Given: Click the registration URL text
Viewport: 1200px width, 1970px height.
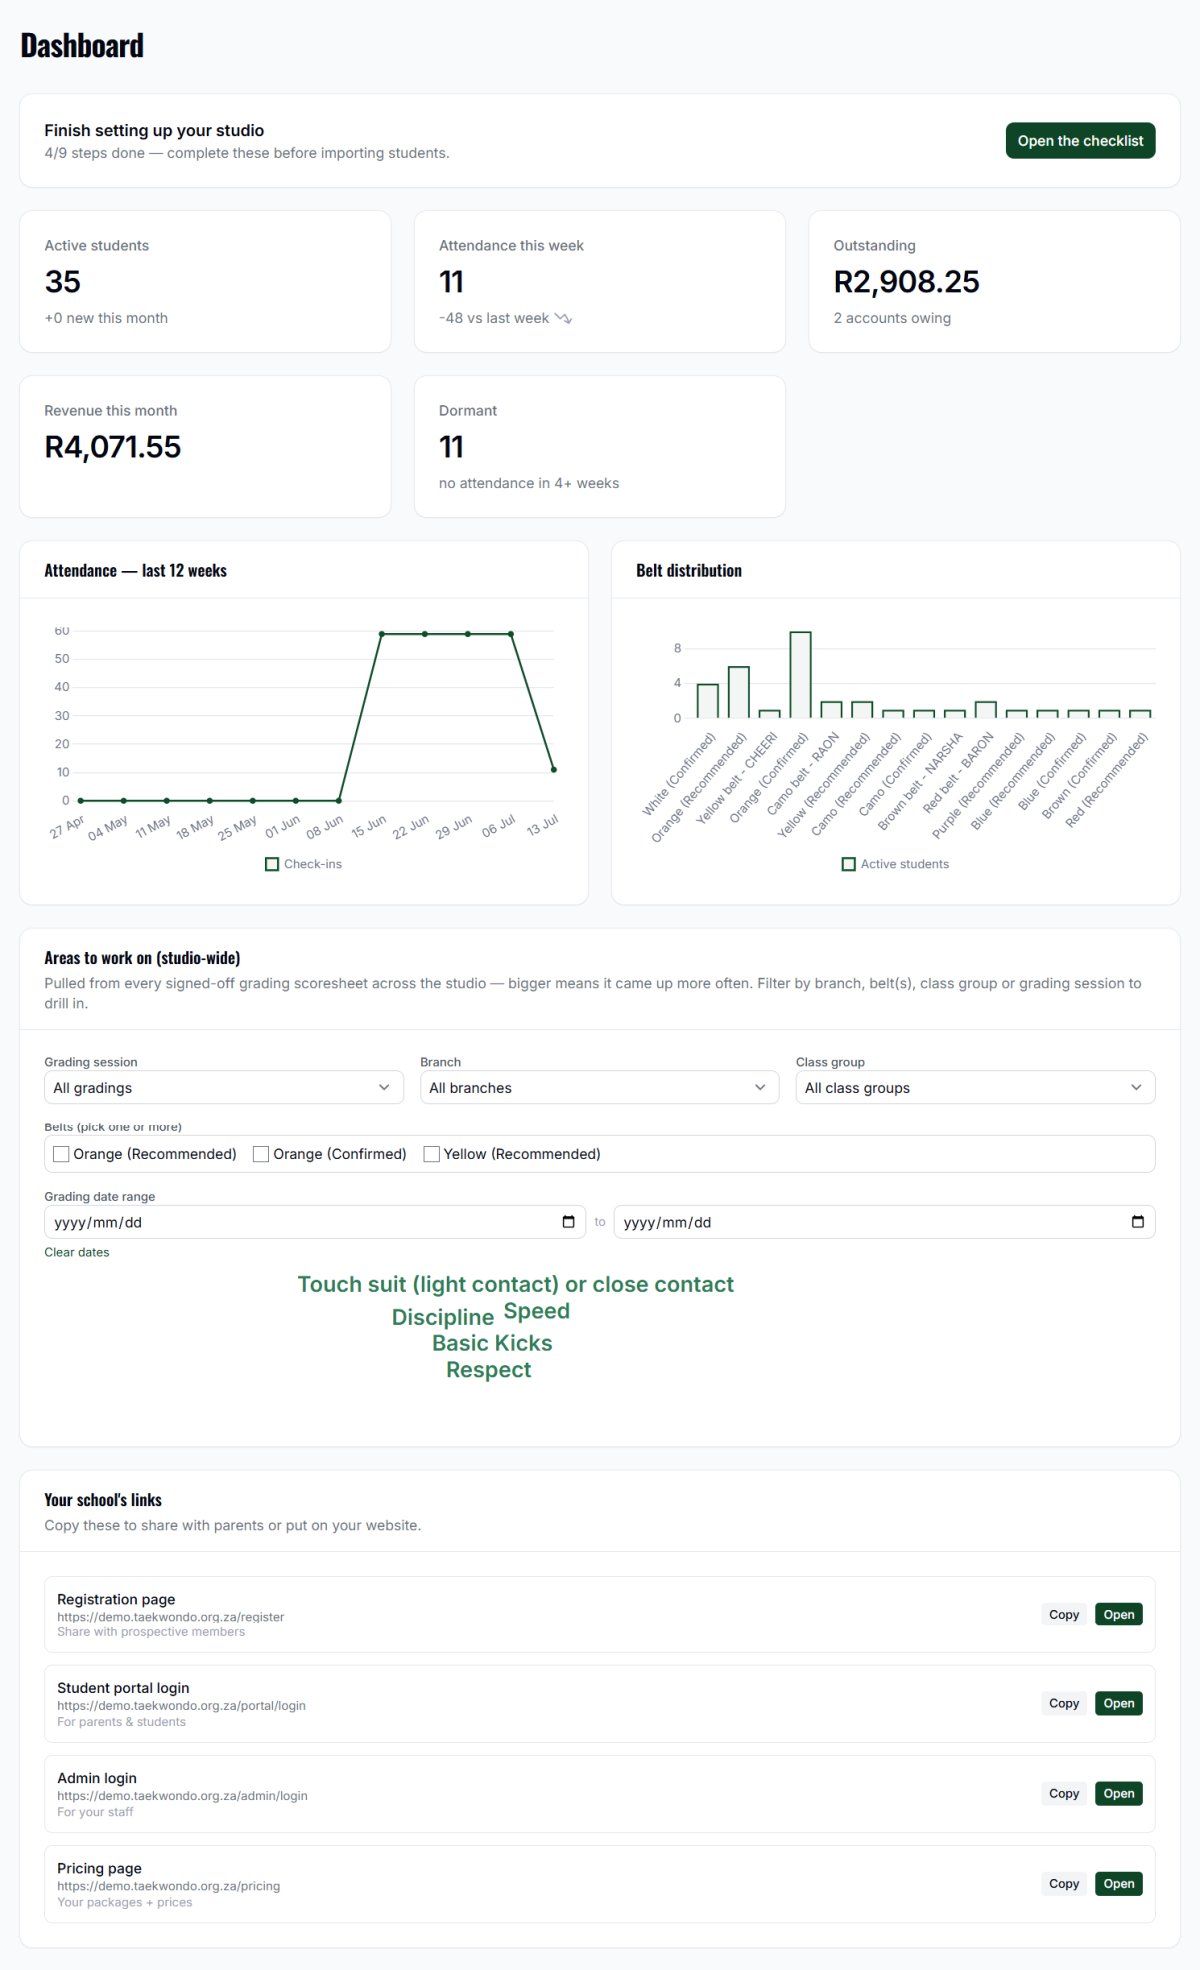Looking at the screenshot, I should tap(170, 1617).
